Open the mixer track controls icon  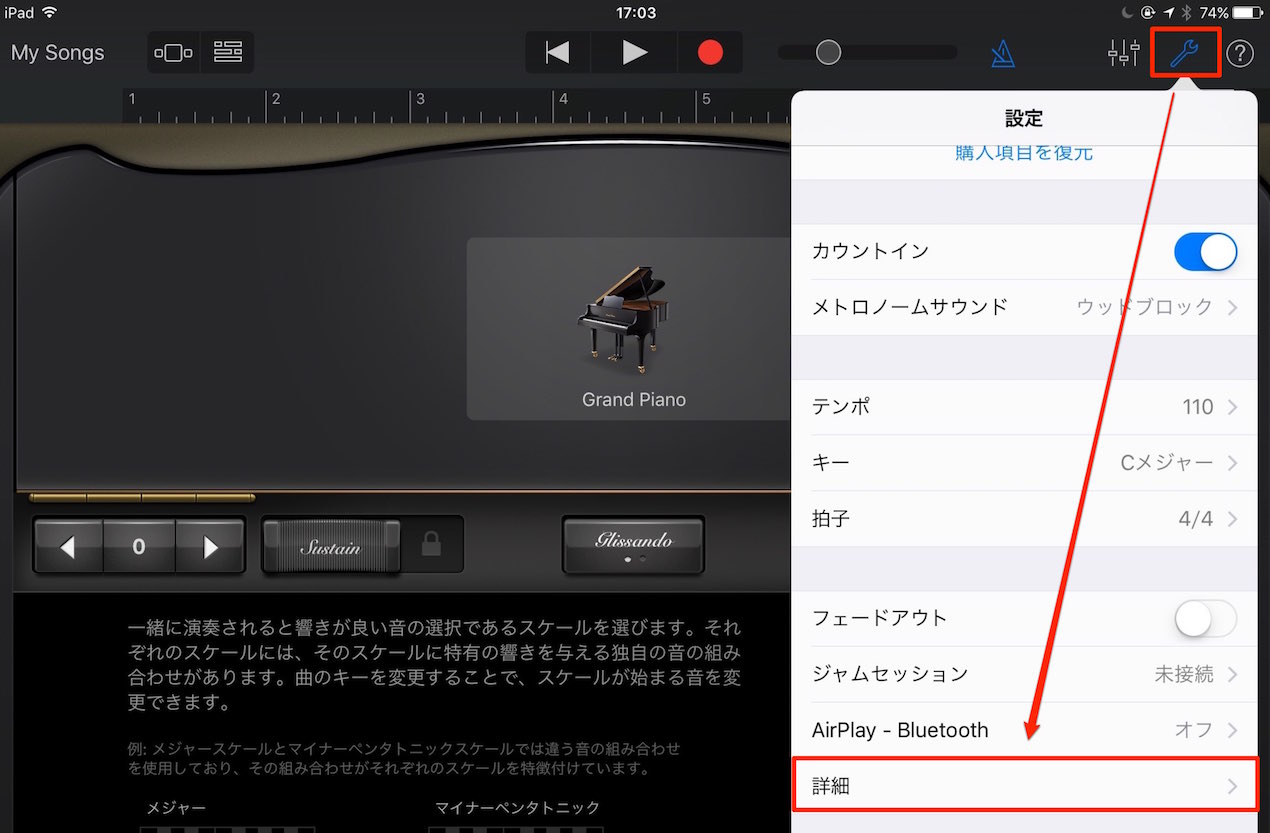(1124, 53)
